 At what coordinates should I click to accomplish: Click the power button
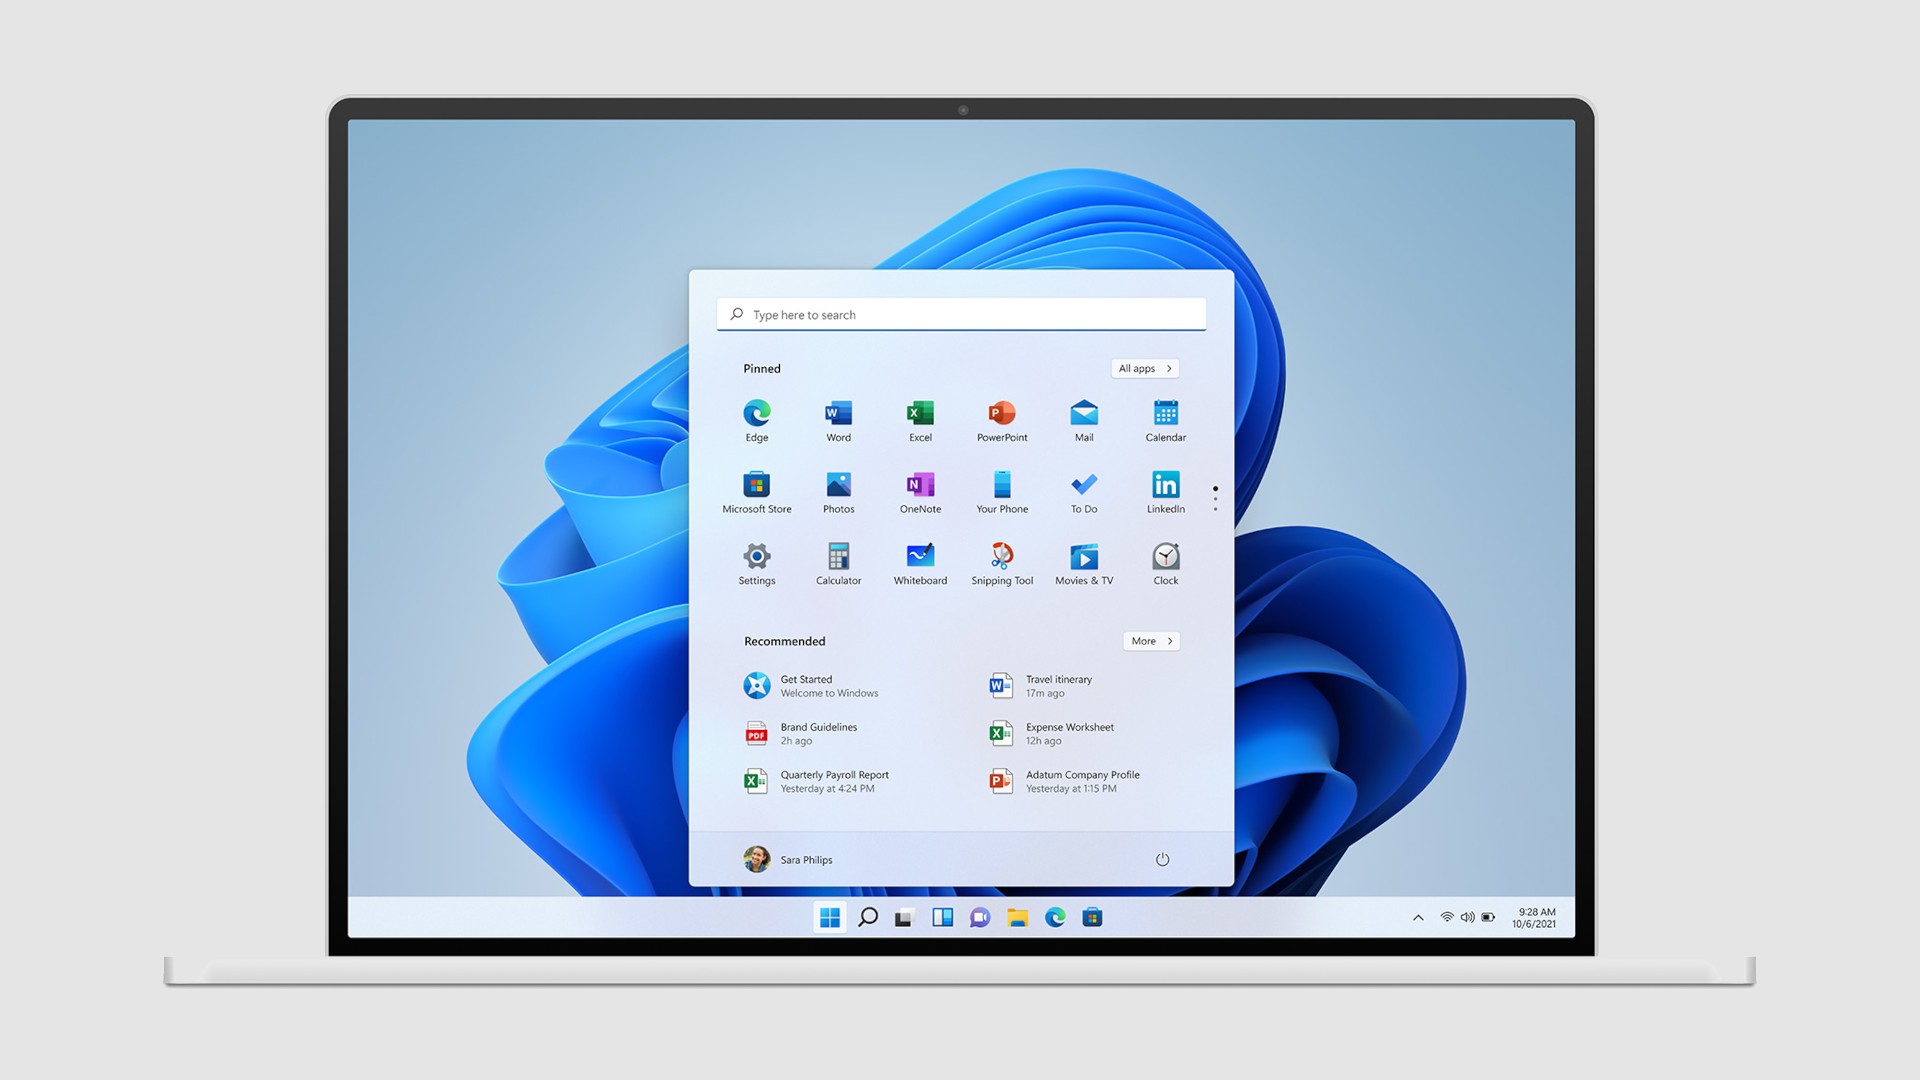[1162, 858]
